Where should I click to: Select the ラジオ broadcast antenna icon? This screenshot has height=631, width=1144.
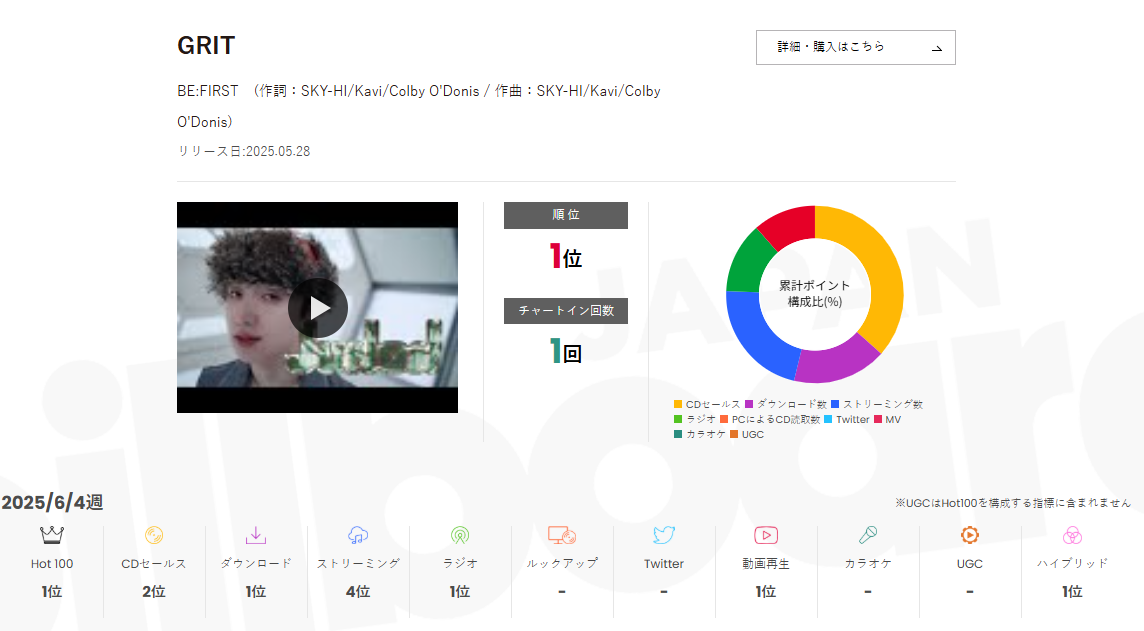click(460, 535)
